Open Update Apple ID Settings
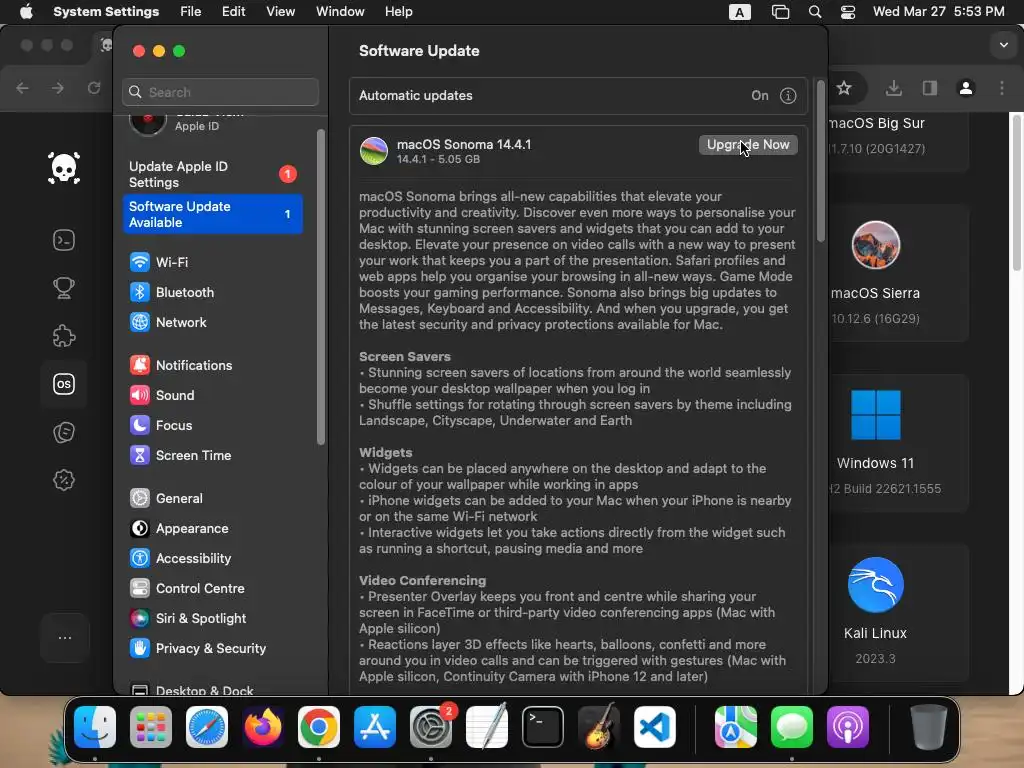The width and height of the screenshot is (1024, 768). pos(212,174)
